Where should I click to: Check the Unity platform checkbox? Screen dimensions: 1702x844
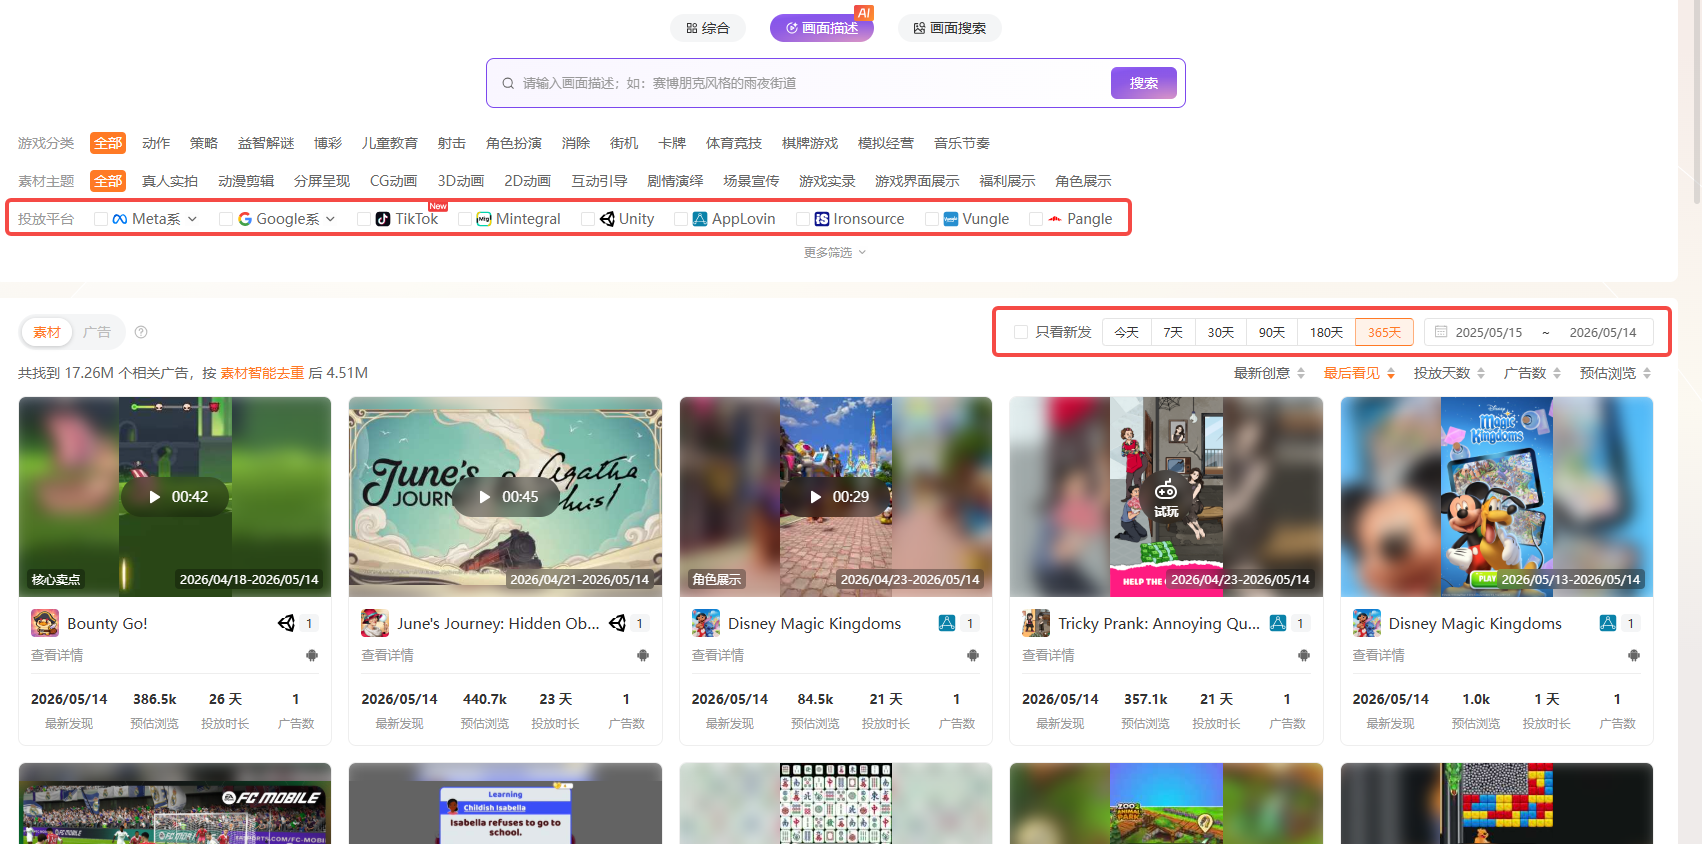point(588,219)
